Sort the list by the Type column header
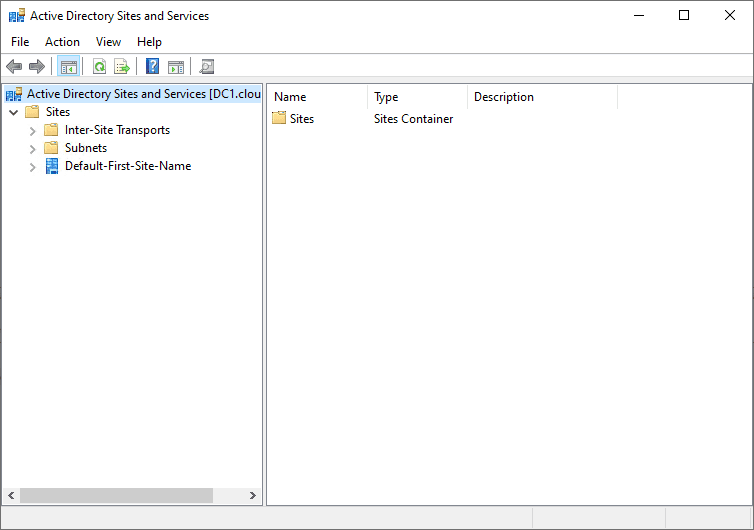The height and width of the screenshot is (530, 754). (417, 97)
